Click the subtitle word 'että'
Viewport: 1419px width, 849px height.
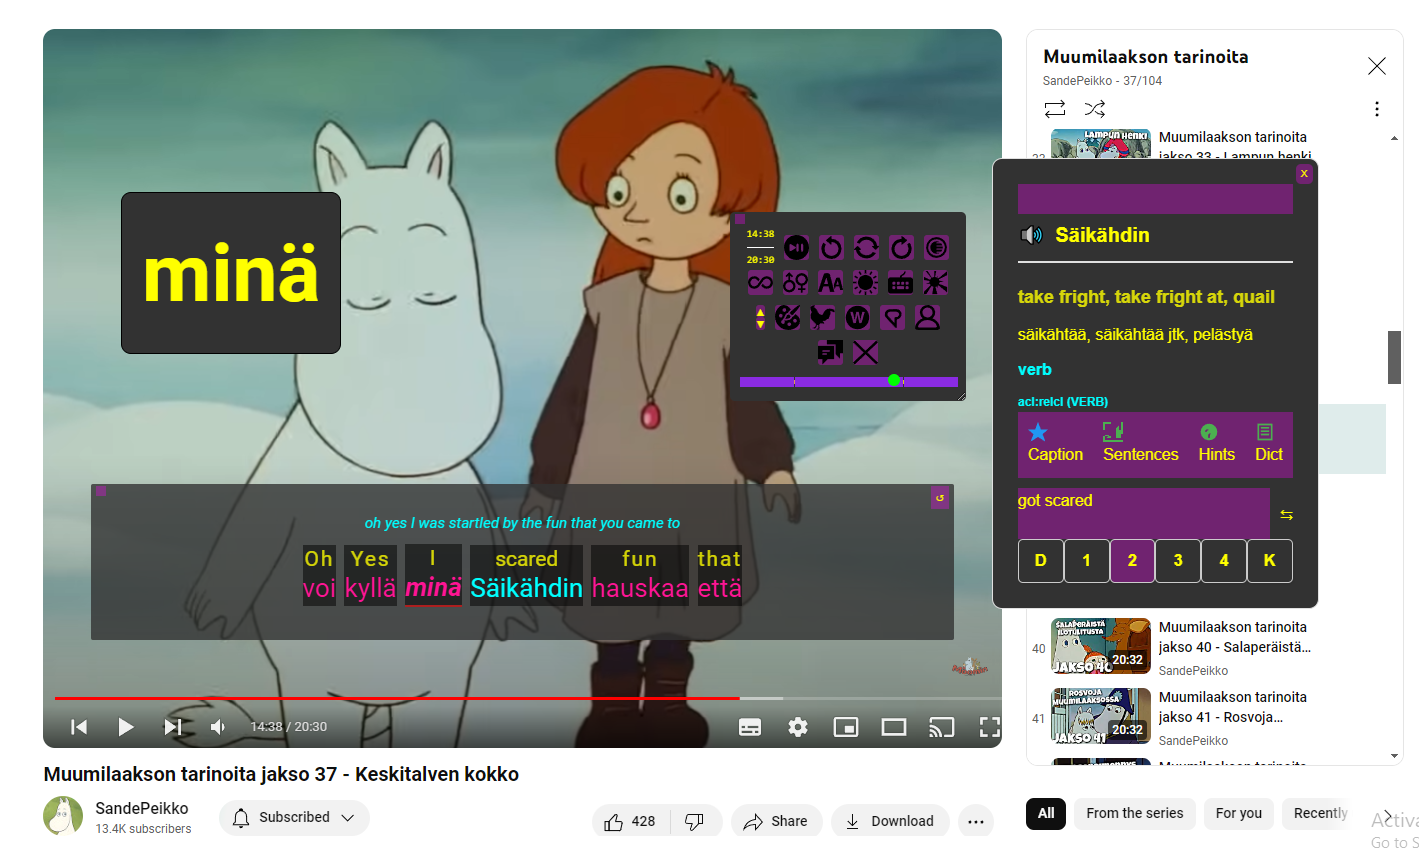[720, 588]
